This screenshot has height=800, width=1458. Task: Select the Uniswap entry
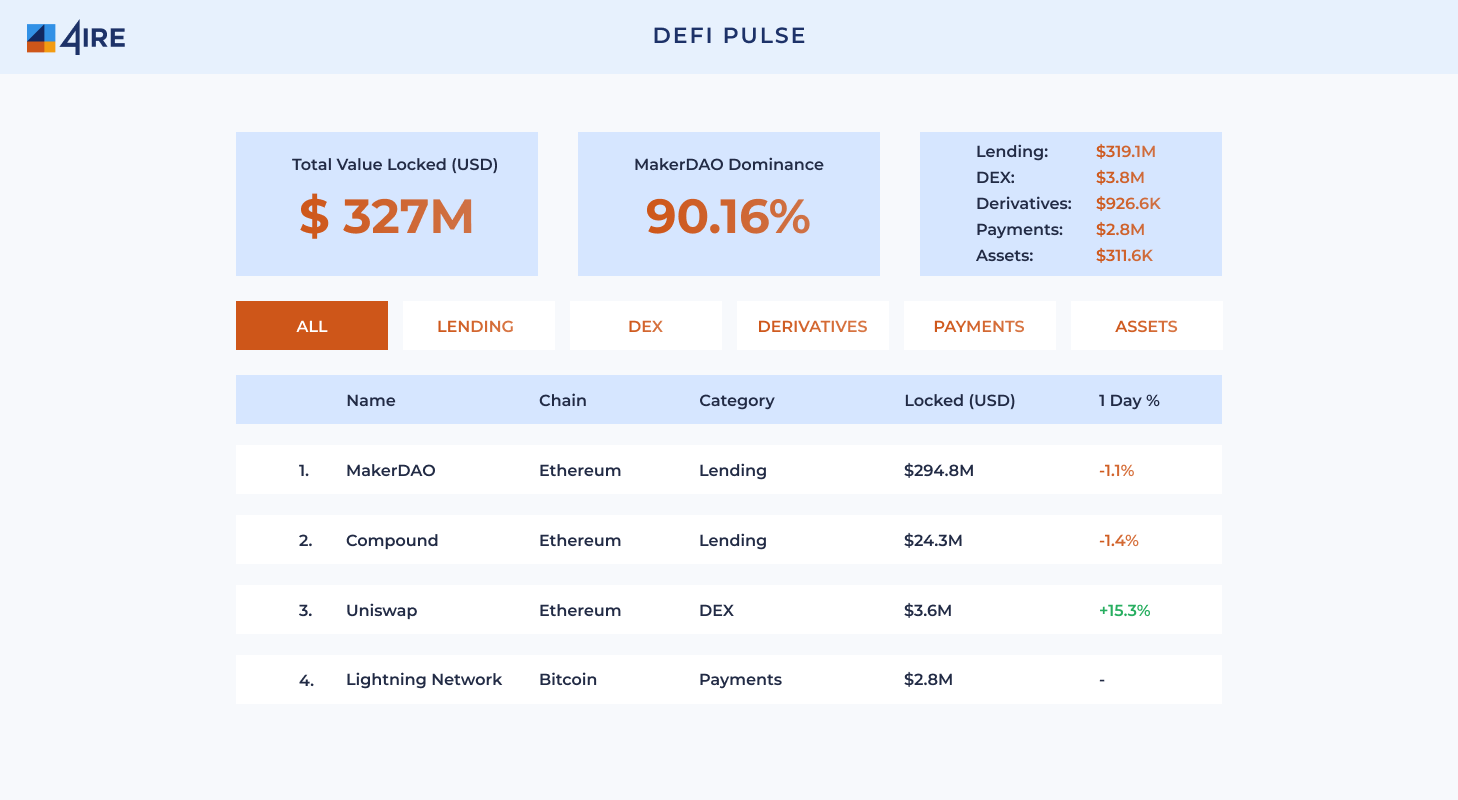[382, 610]
